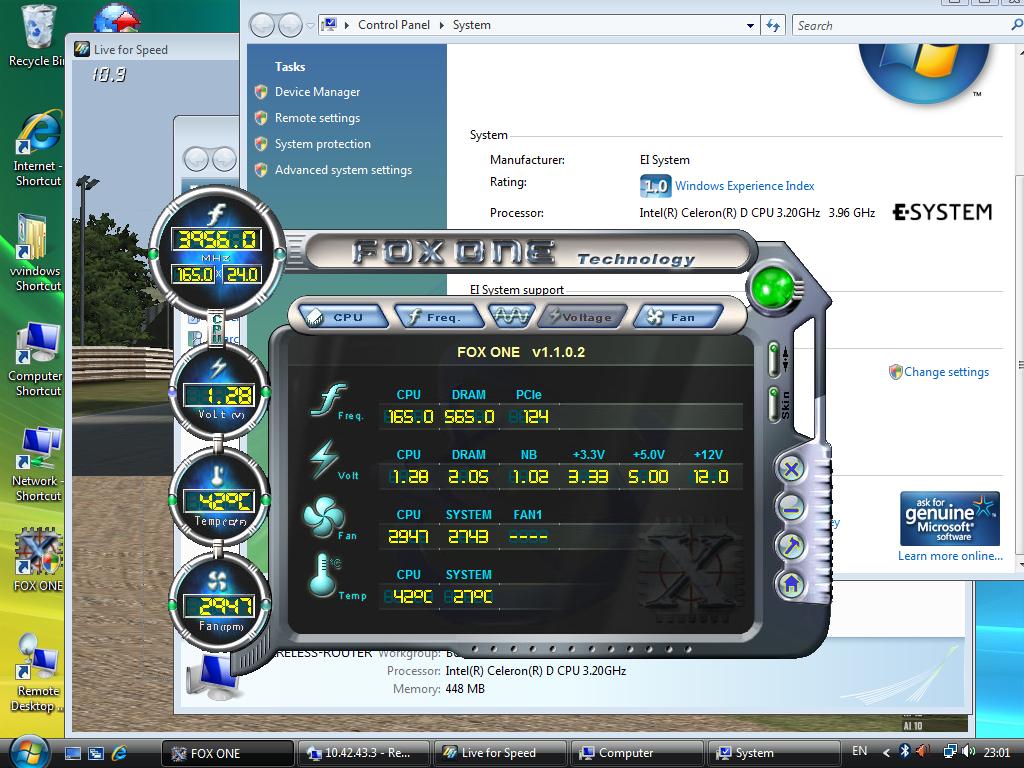Image resolution: width=1024 pixels, height=768 pixels.
Task: Click Show Desktop in Quick Launch
Action: point(73,753)
